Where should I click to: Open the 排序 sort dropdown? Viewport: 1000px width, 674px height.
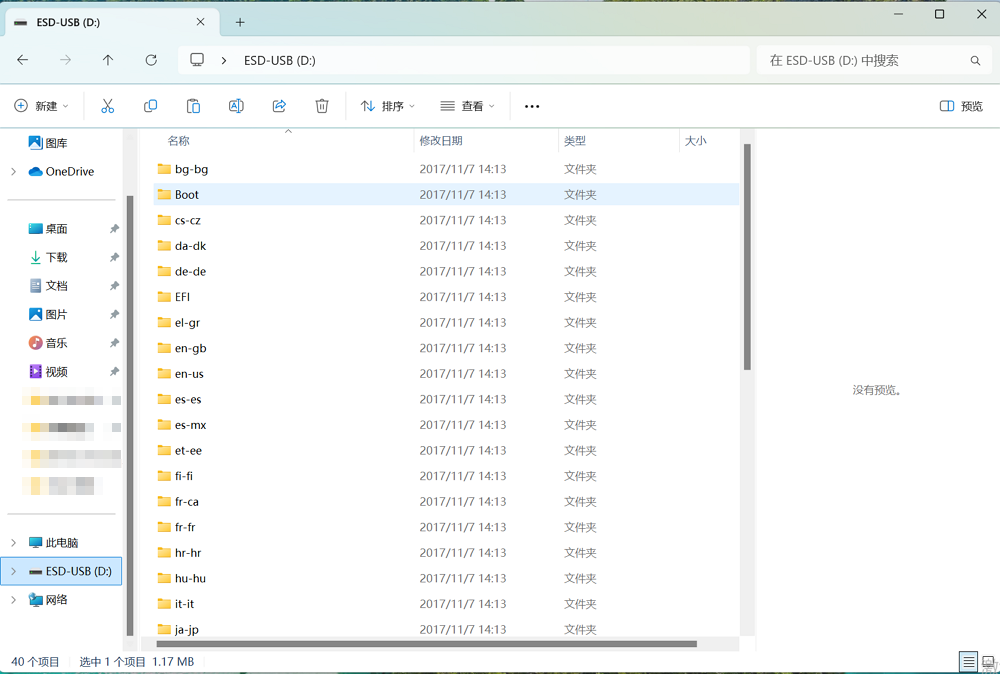(387, 106)
